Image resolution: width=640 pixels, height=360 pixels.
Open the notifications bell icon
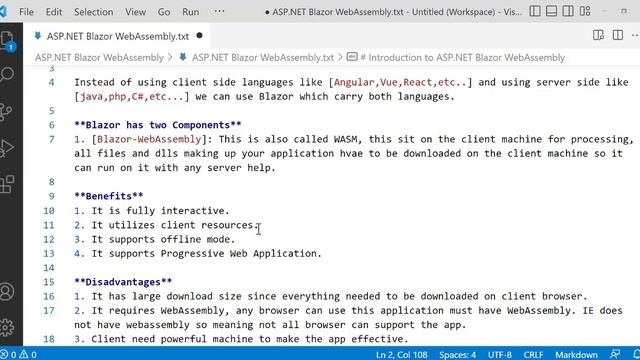pyautogui.click(x=636, y=354)
